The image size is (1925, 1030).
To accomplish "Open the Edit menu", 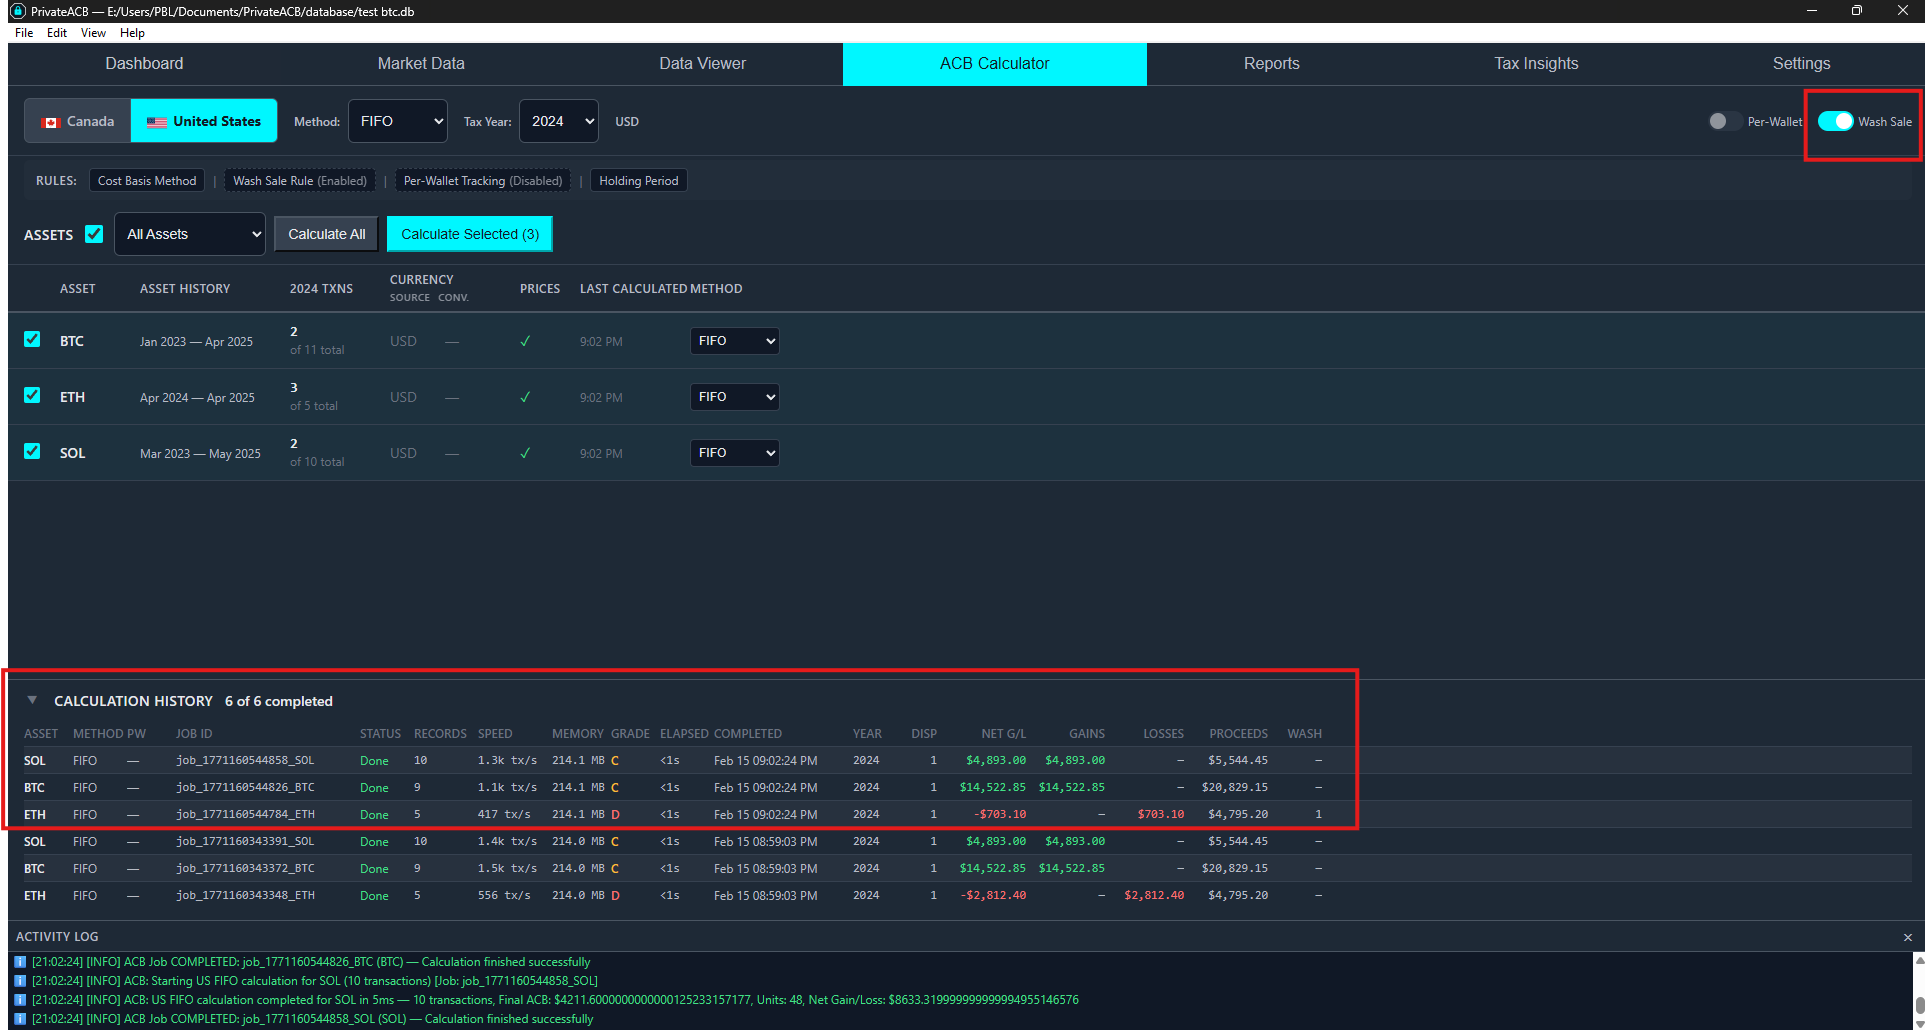I will (57, 33).
